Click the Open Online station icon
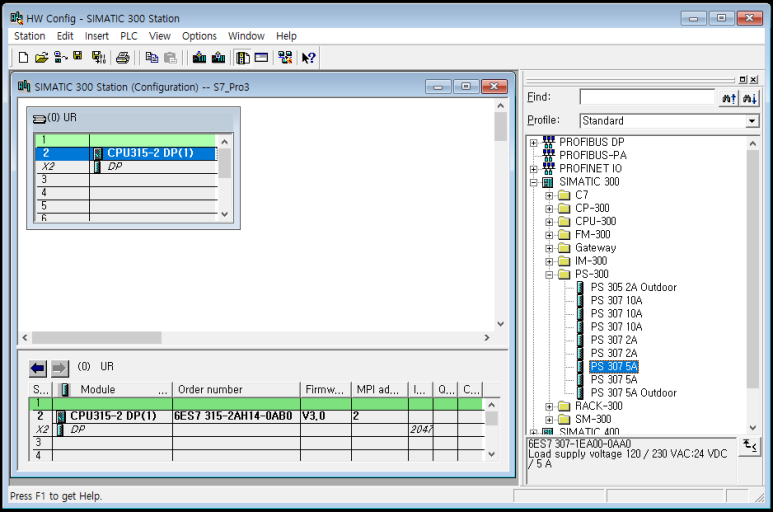 click(x=60, y=58)
